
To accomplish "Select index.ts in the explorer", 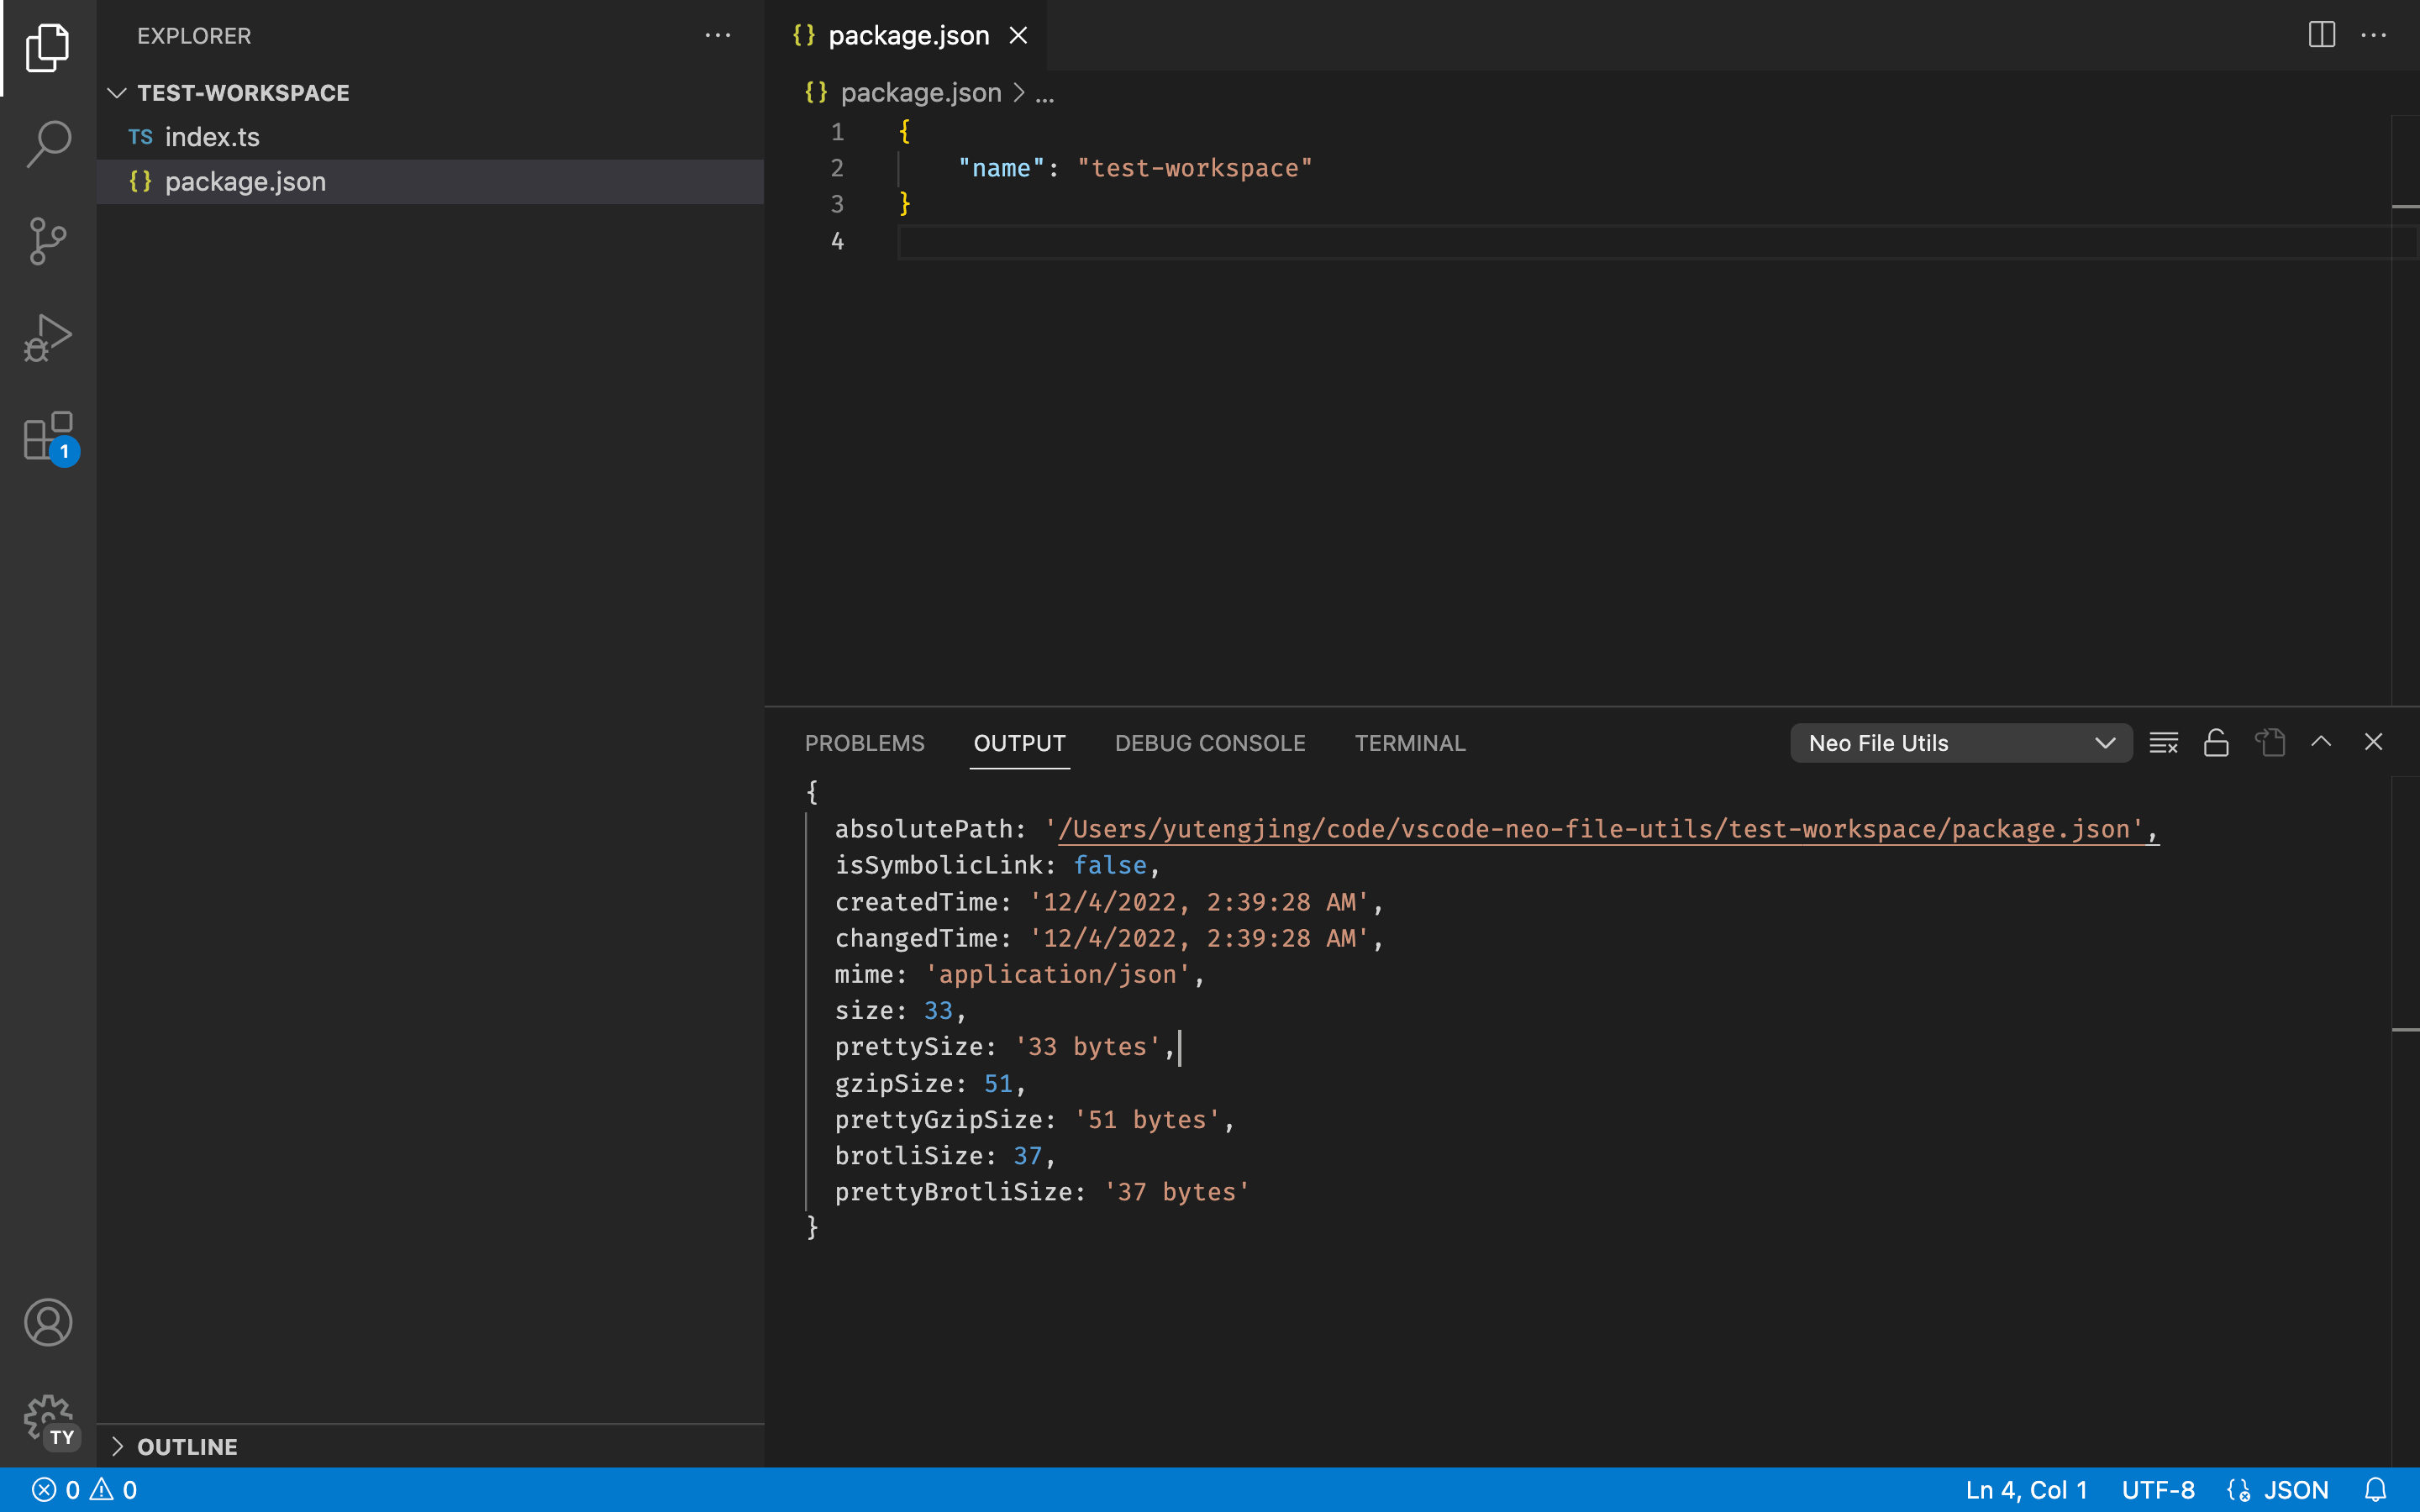I will click(212, 137).
